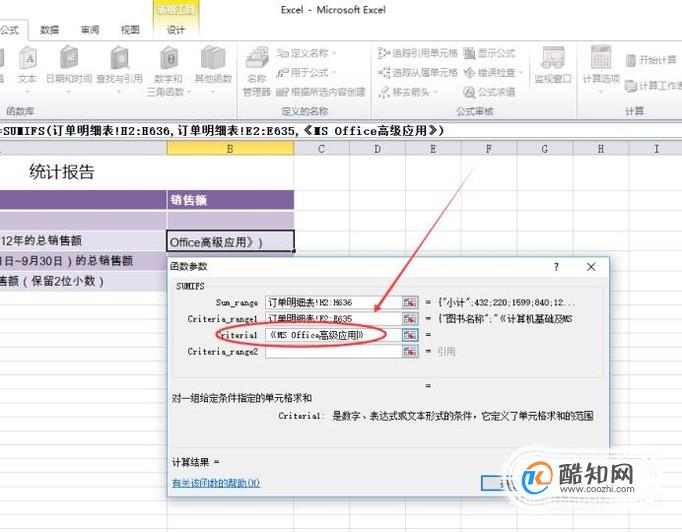Open 错误检查 dropdown arrow
The height and width of the screenshot is (532, 682).
pos(521,73)
